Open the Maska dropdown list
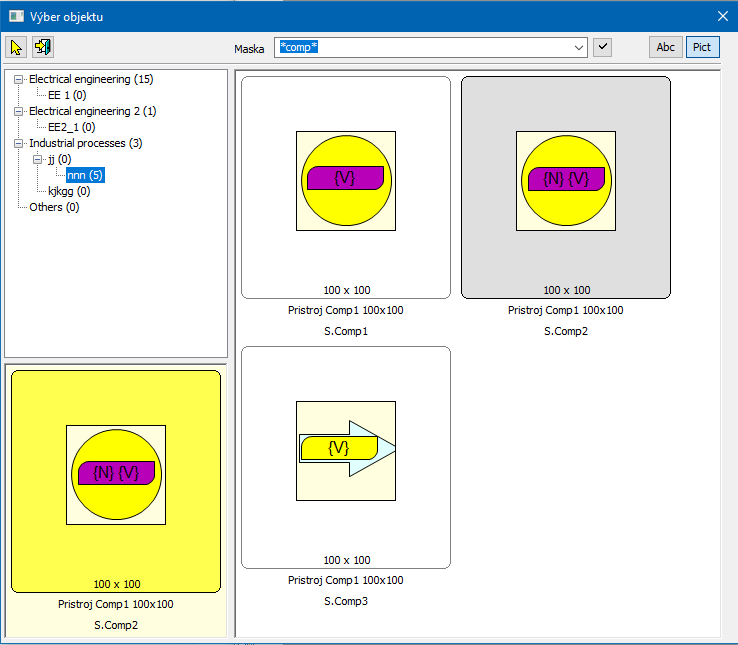The width and height of the screenshot is (738, 645). coord(579,47)
